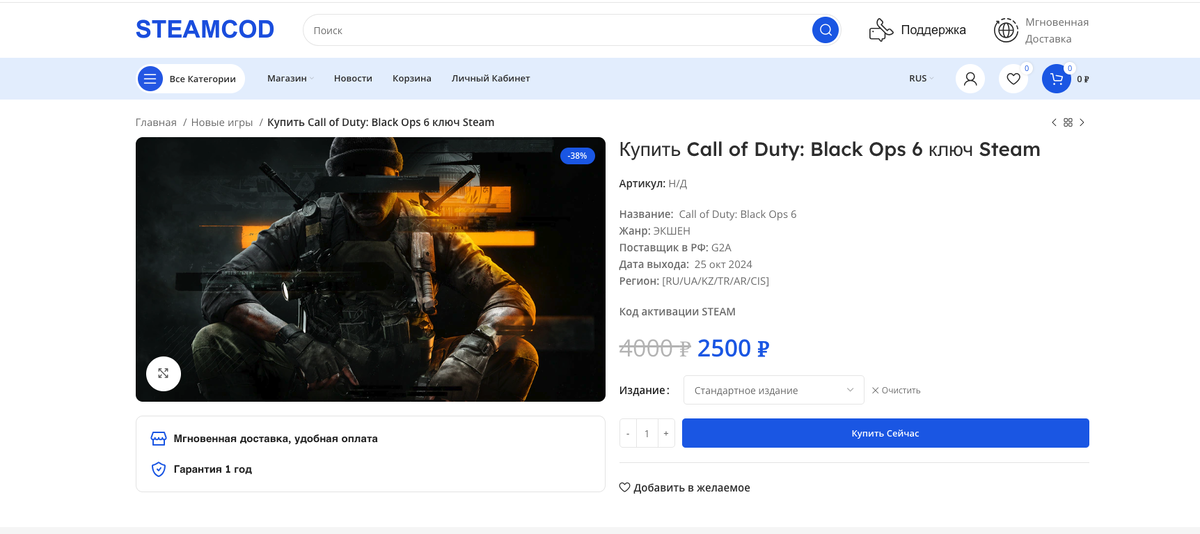Click the -38% discount badge
Viewport: 1200px width, 534px height.
coord(577,156)
